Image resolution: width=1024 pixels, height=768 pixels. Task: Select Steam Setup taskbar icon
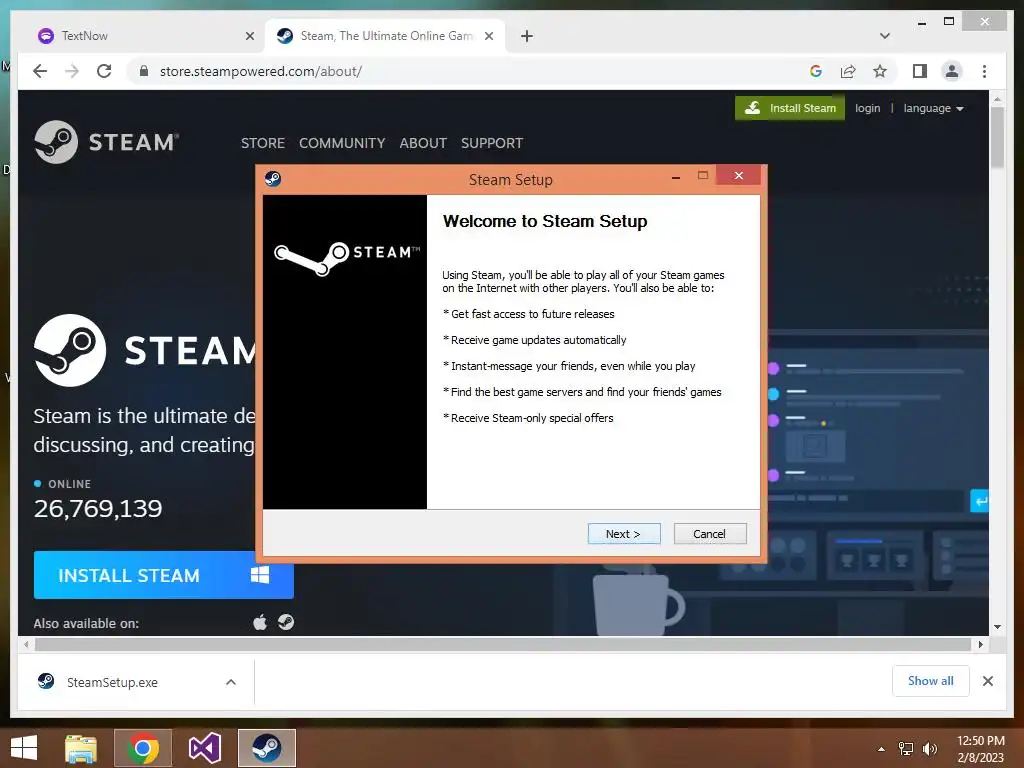[x=266, y=748]
